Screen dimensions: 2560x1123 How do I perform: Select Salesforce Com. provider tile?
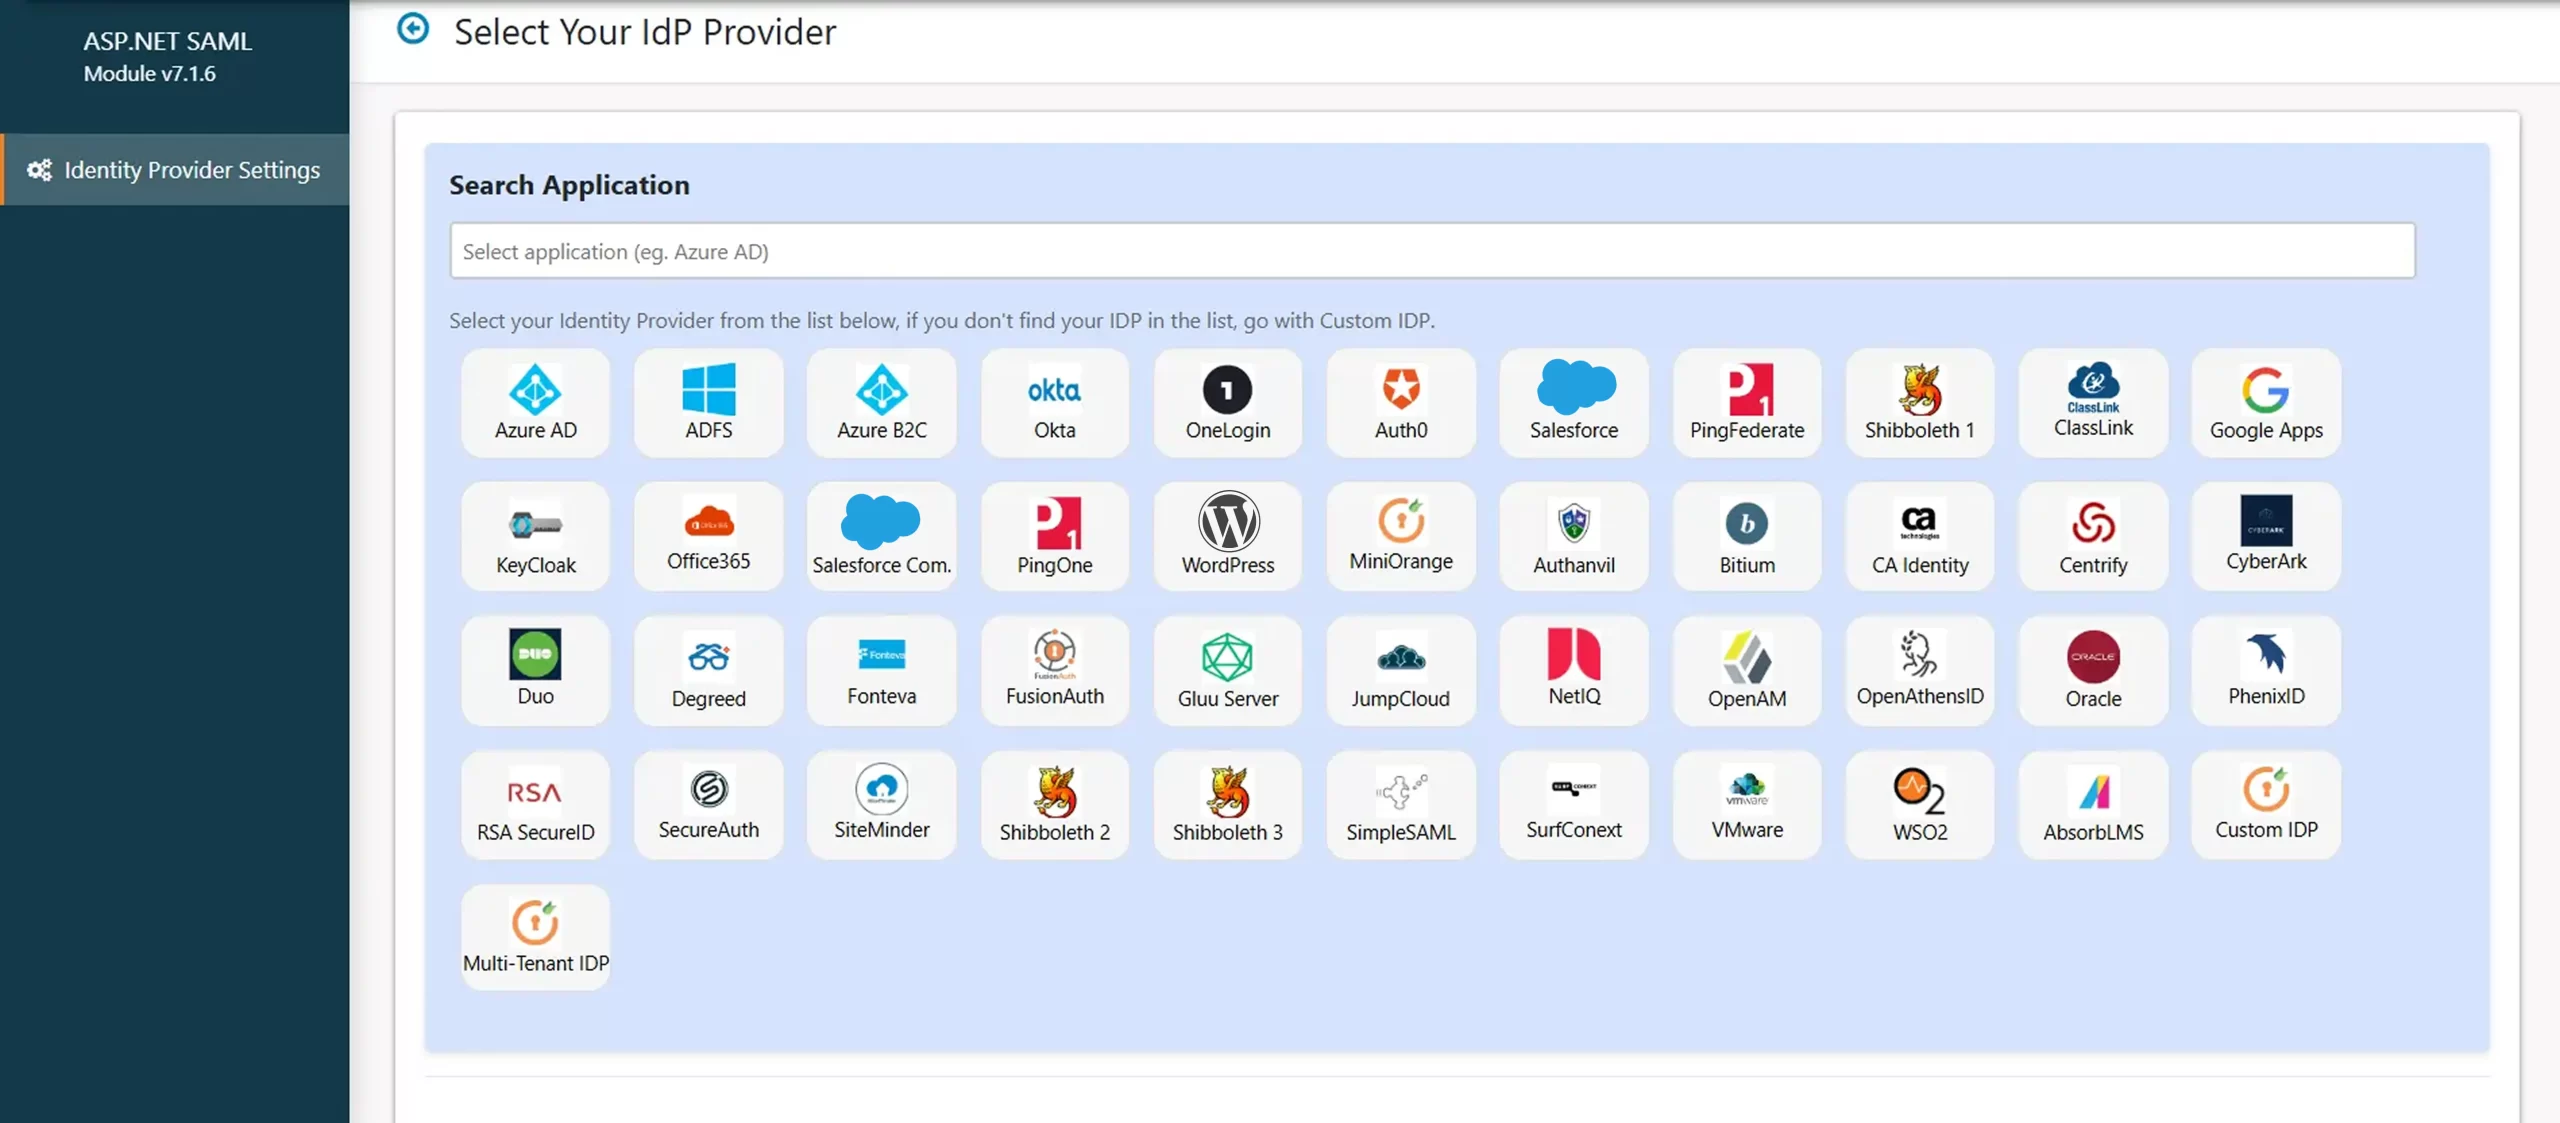click(x=881, y=537)
